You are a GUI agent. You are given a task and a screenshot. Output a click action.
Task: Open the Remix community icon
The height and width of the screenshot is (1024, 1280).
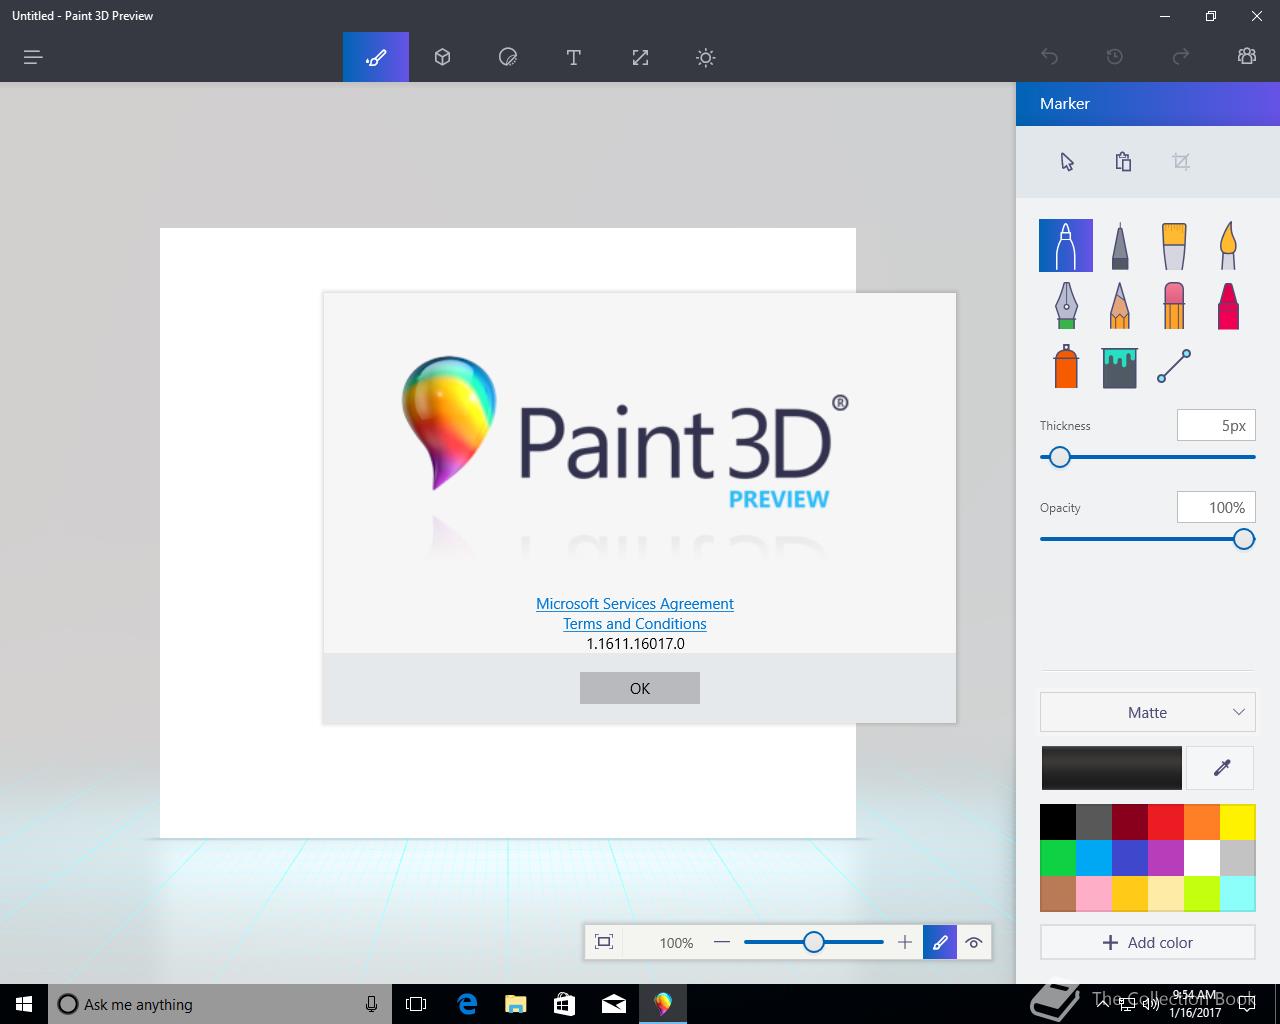pyautogui.click(x=1247, y=57)
